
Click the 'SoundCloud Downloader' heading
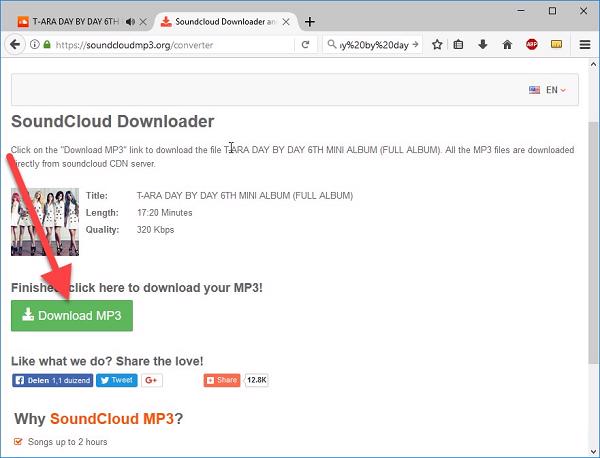pyautogui.click(x=112, y=121)
